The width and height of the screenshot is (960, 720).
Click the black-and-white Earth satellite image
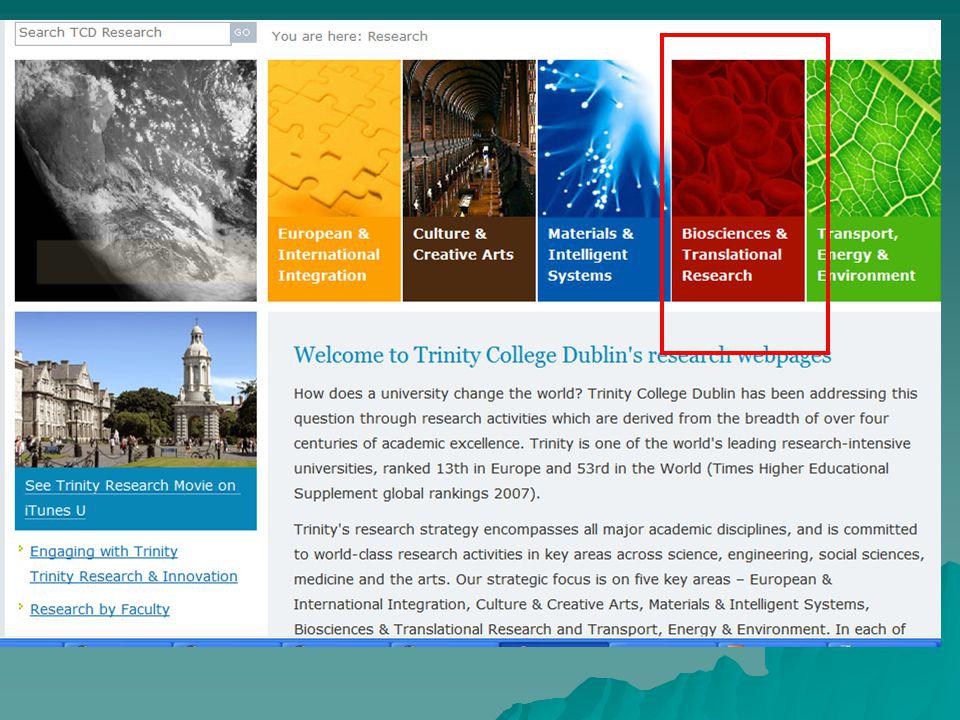pos(136,181)
